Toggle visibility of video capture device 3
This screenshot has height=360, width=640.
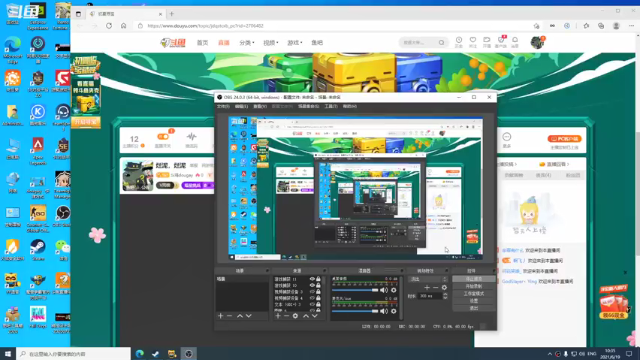pos(312,292)
